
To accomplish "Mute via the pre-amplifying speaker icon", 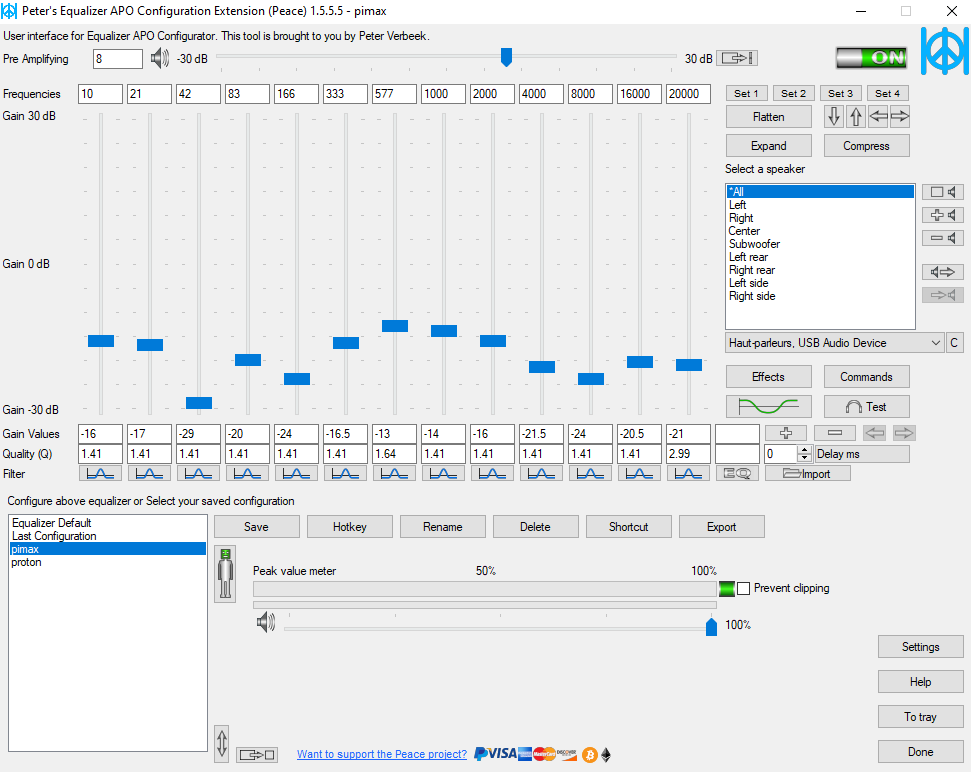I will (x=160, y=58).
